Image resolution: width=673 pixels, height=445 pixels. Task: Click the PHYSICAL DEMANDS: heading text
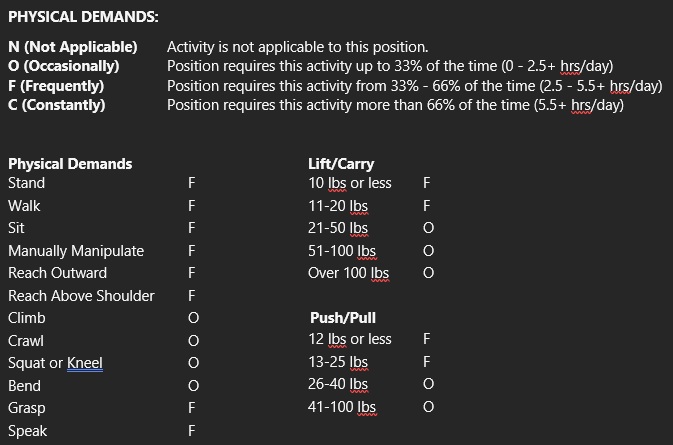(x=83, y=17)
